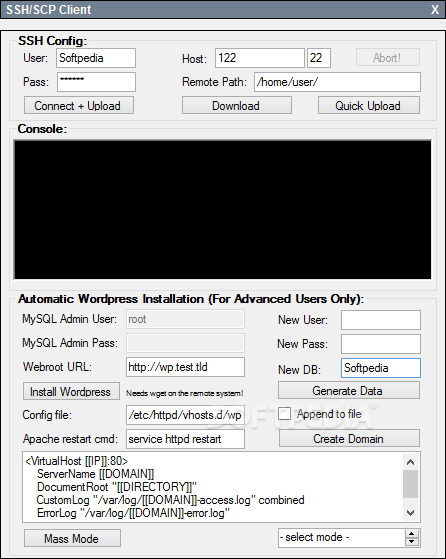Edit the Config file path field
Viewport: 446px width, 559px height.
tap(185, 415)
